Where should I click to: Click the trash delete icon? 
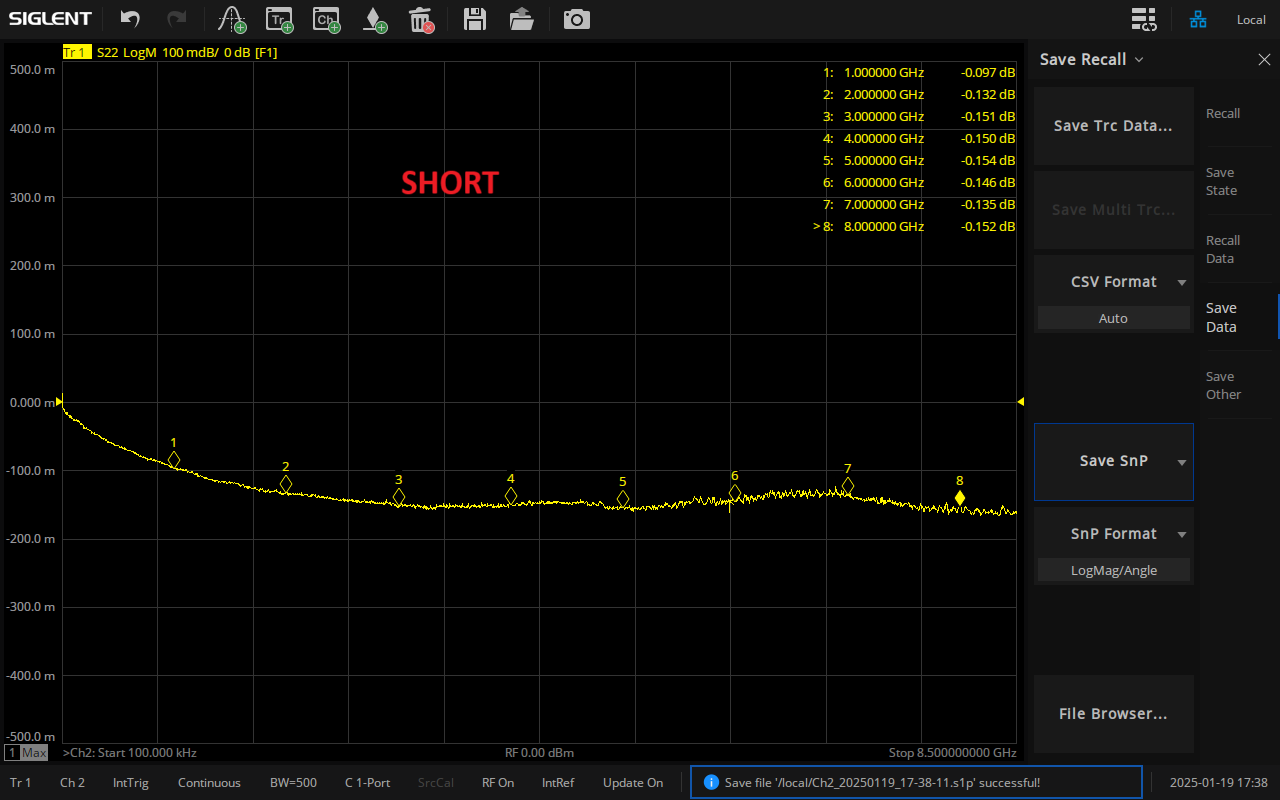click(x=421, y=19)
